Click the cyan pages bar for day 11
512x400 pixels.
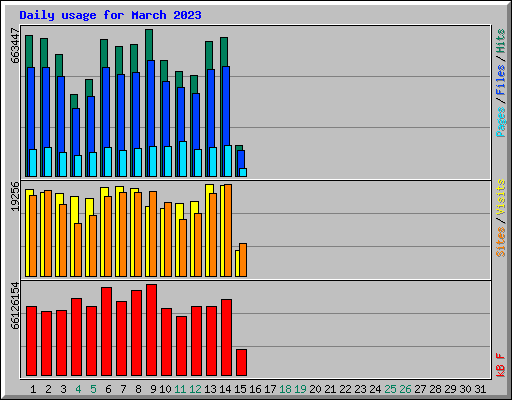click(183, 159)
